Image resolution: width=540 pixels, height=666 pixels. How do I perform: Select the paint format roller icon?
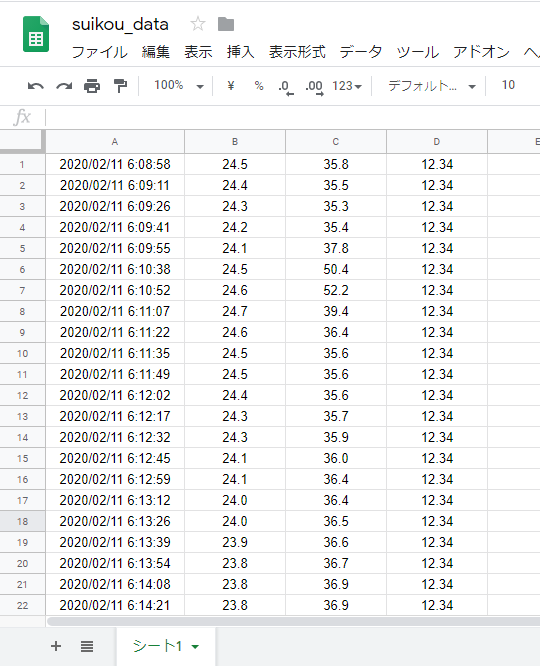point(121,85)
